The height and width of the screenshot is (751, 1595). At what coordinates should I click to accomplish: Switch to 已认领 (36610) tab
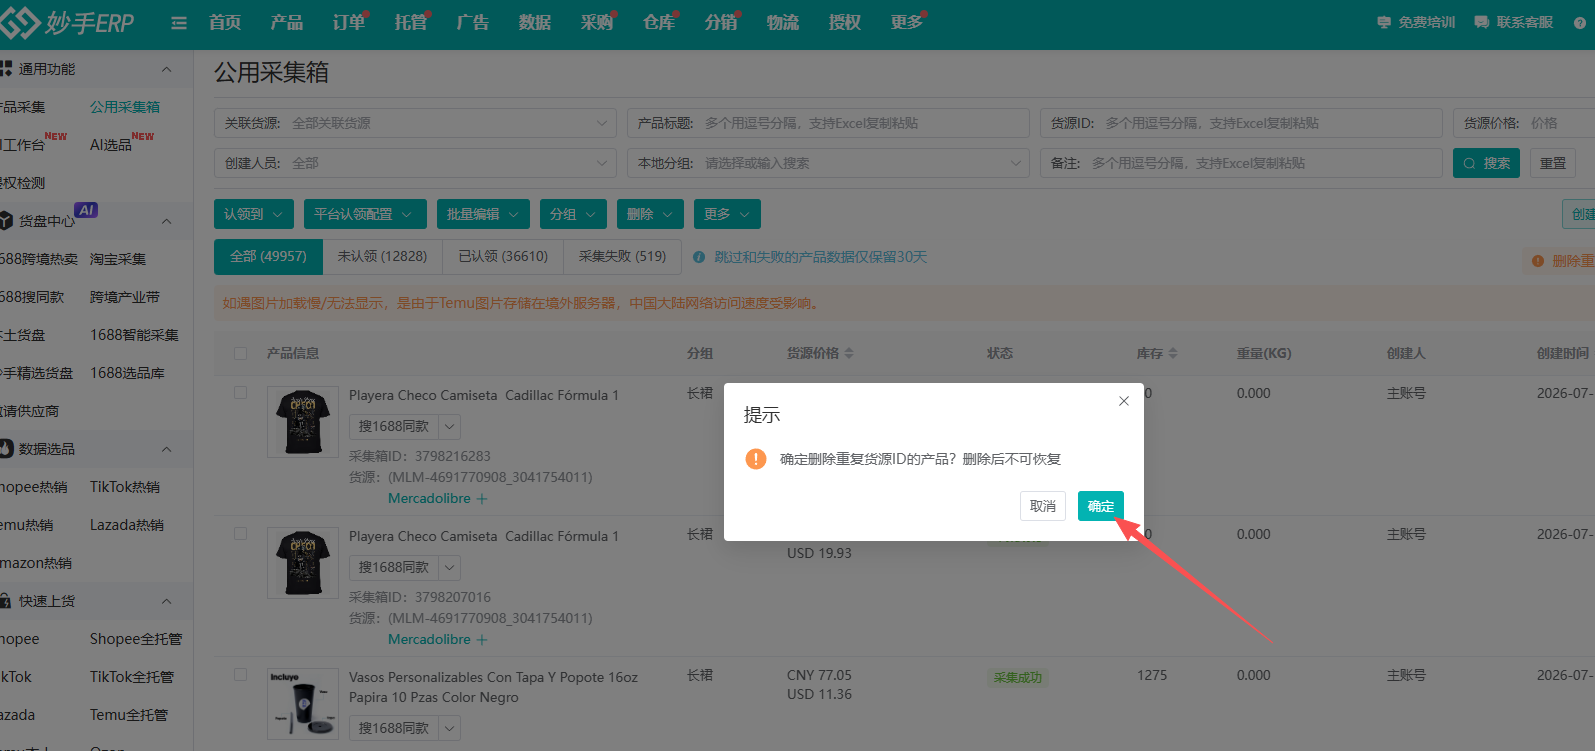pyautogui.click(x=503, y=256)
